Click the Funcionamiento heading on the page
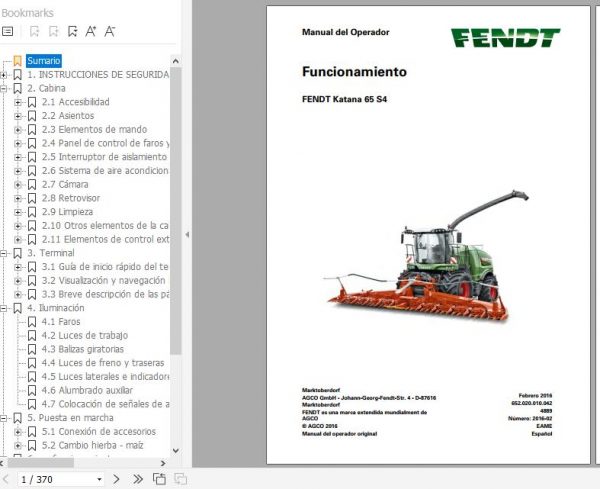Screen dimensions: 600x489 coord(354,72)
